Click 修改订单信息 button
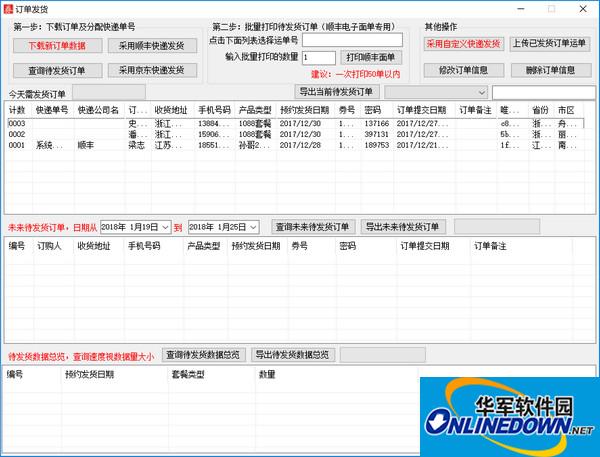This screenshot has width=600, height=457. click(x=464, y=70)
